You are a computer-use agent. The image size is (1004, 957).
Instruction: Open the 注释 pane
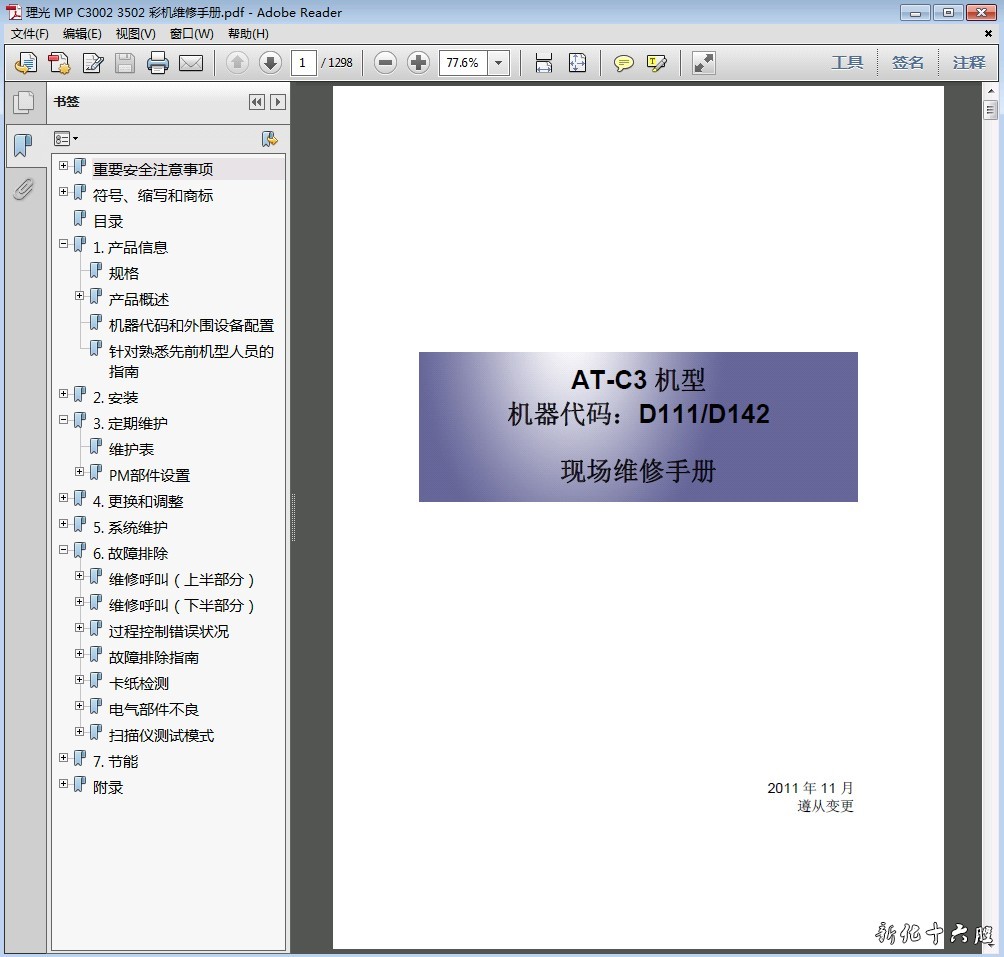(x=968, y=62)
